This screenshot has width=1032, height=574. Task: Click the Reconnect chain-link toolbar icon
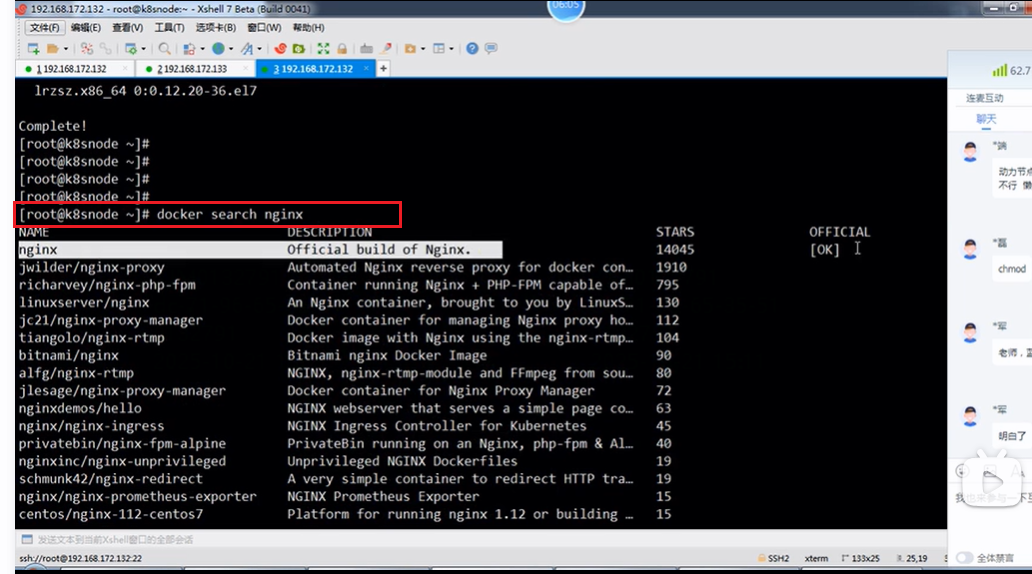click(105, 49)
